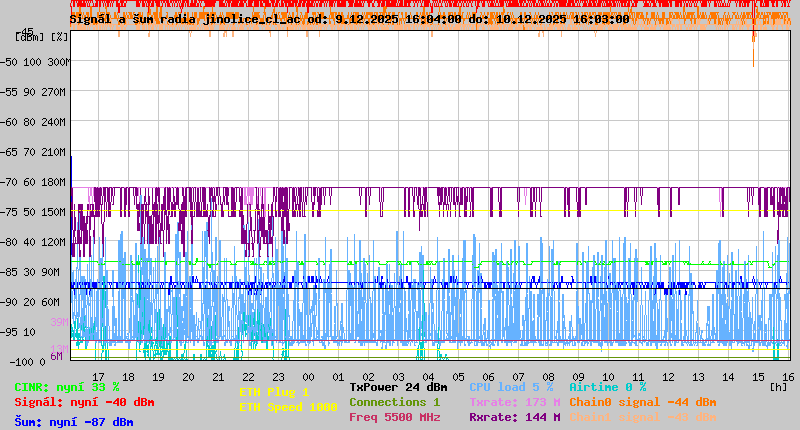This screenshot has height=430, width=800.
Task: Click the Freq 5500 MHz label
Action: (394, 417)
